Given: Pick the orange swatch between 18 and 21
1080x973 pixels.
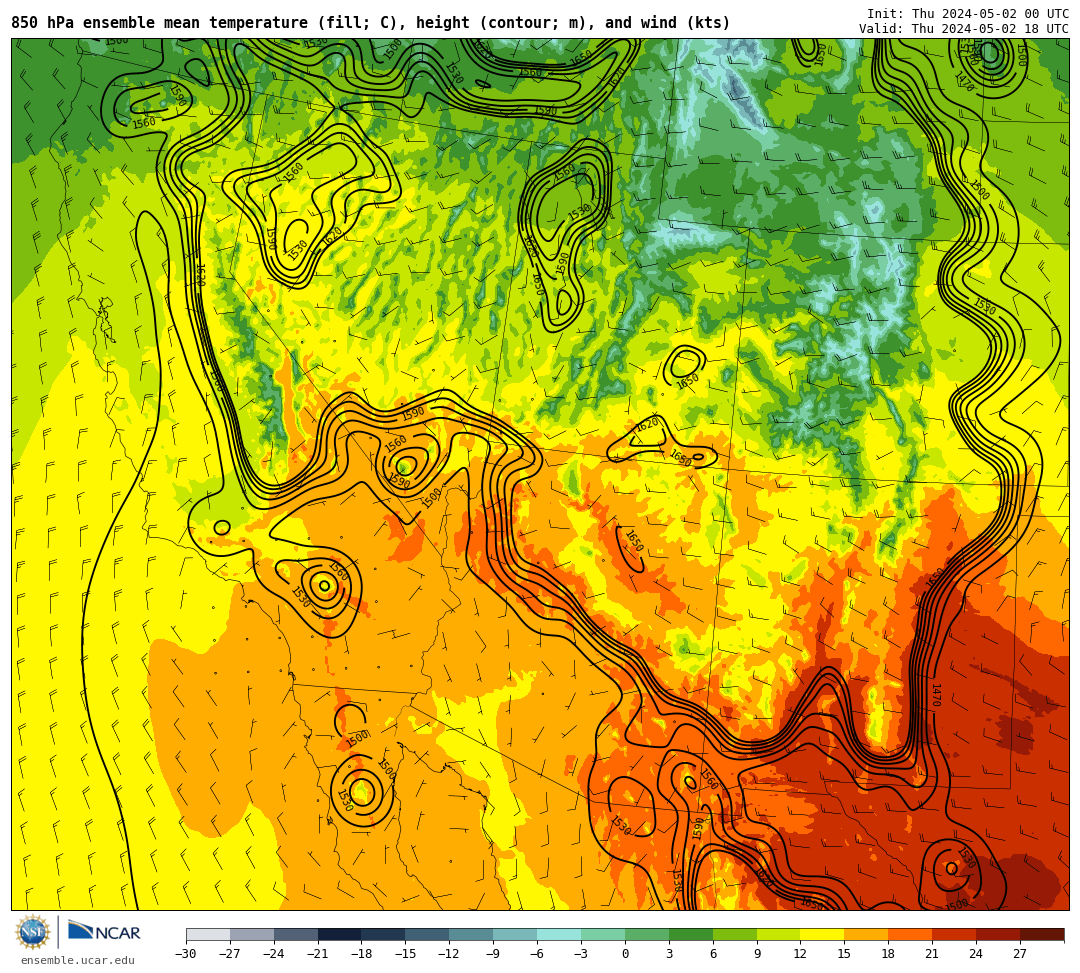Looking at the screenshot, I should (x=911, y=934).
